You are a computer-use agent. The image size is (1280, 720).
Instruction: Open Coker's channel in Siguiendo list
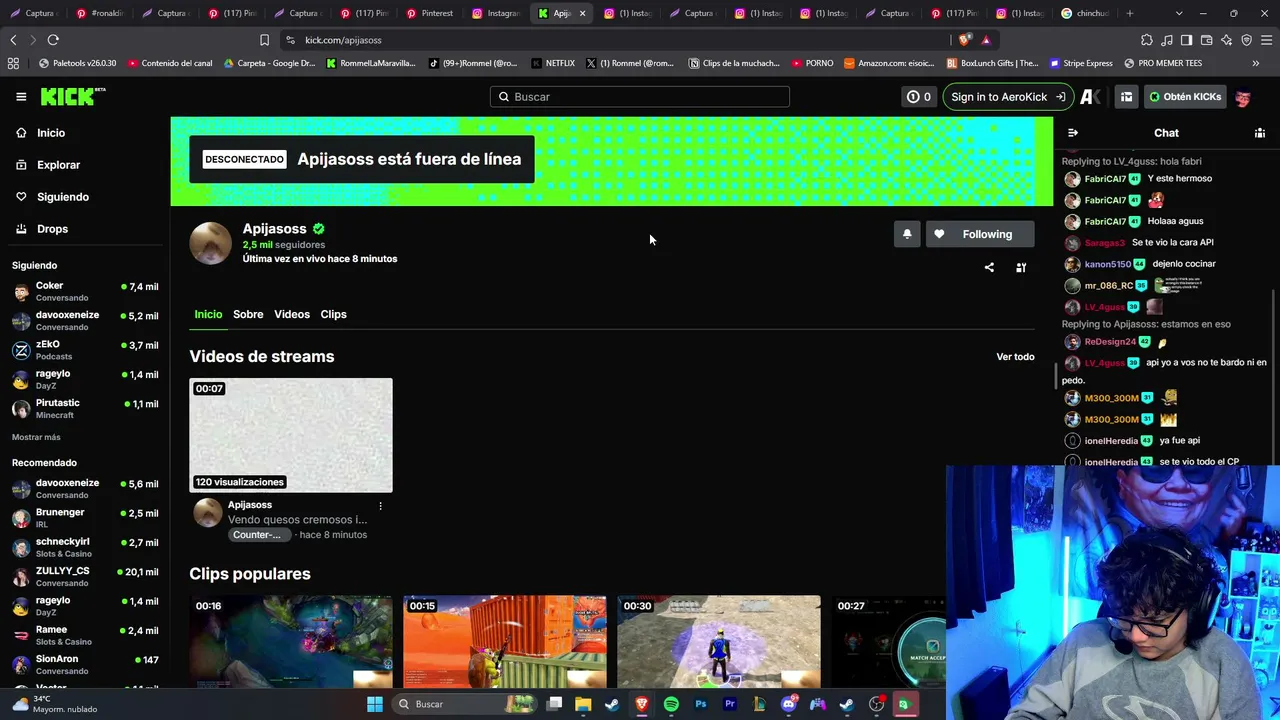(x=85, y=291)
